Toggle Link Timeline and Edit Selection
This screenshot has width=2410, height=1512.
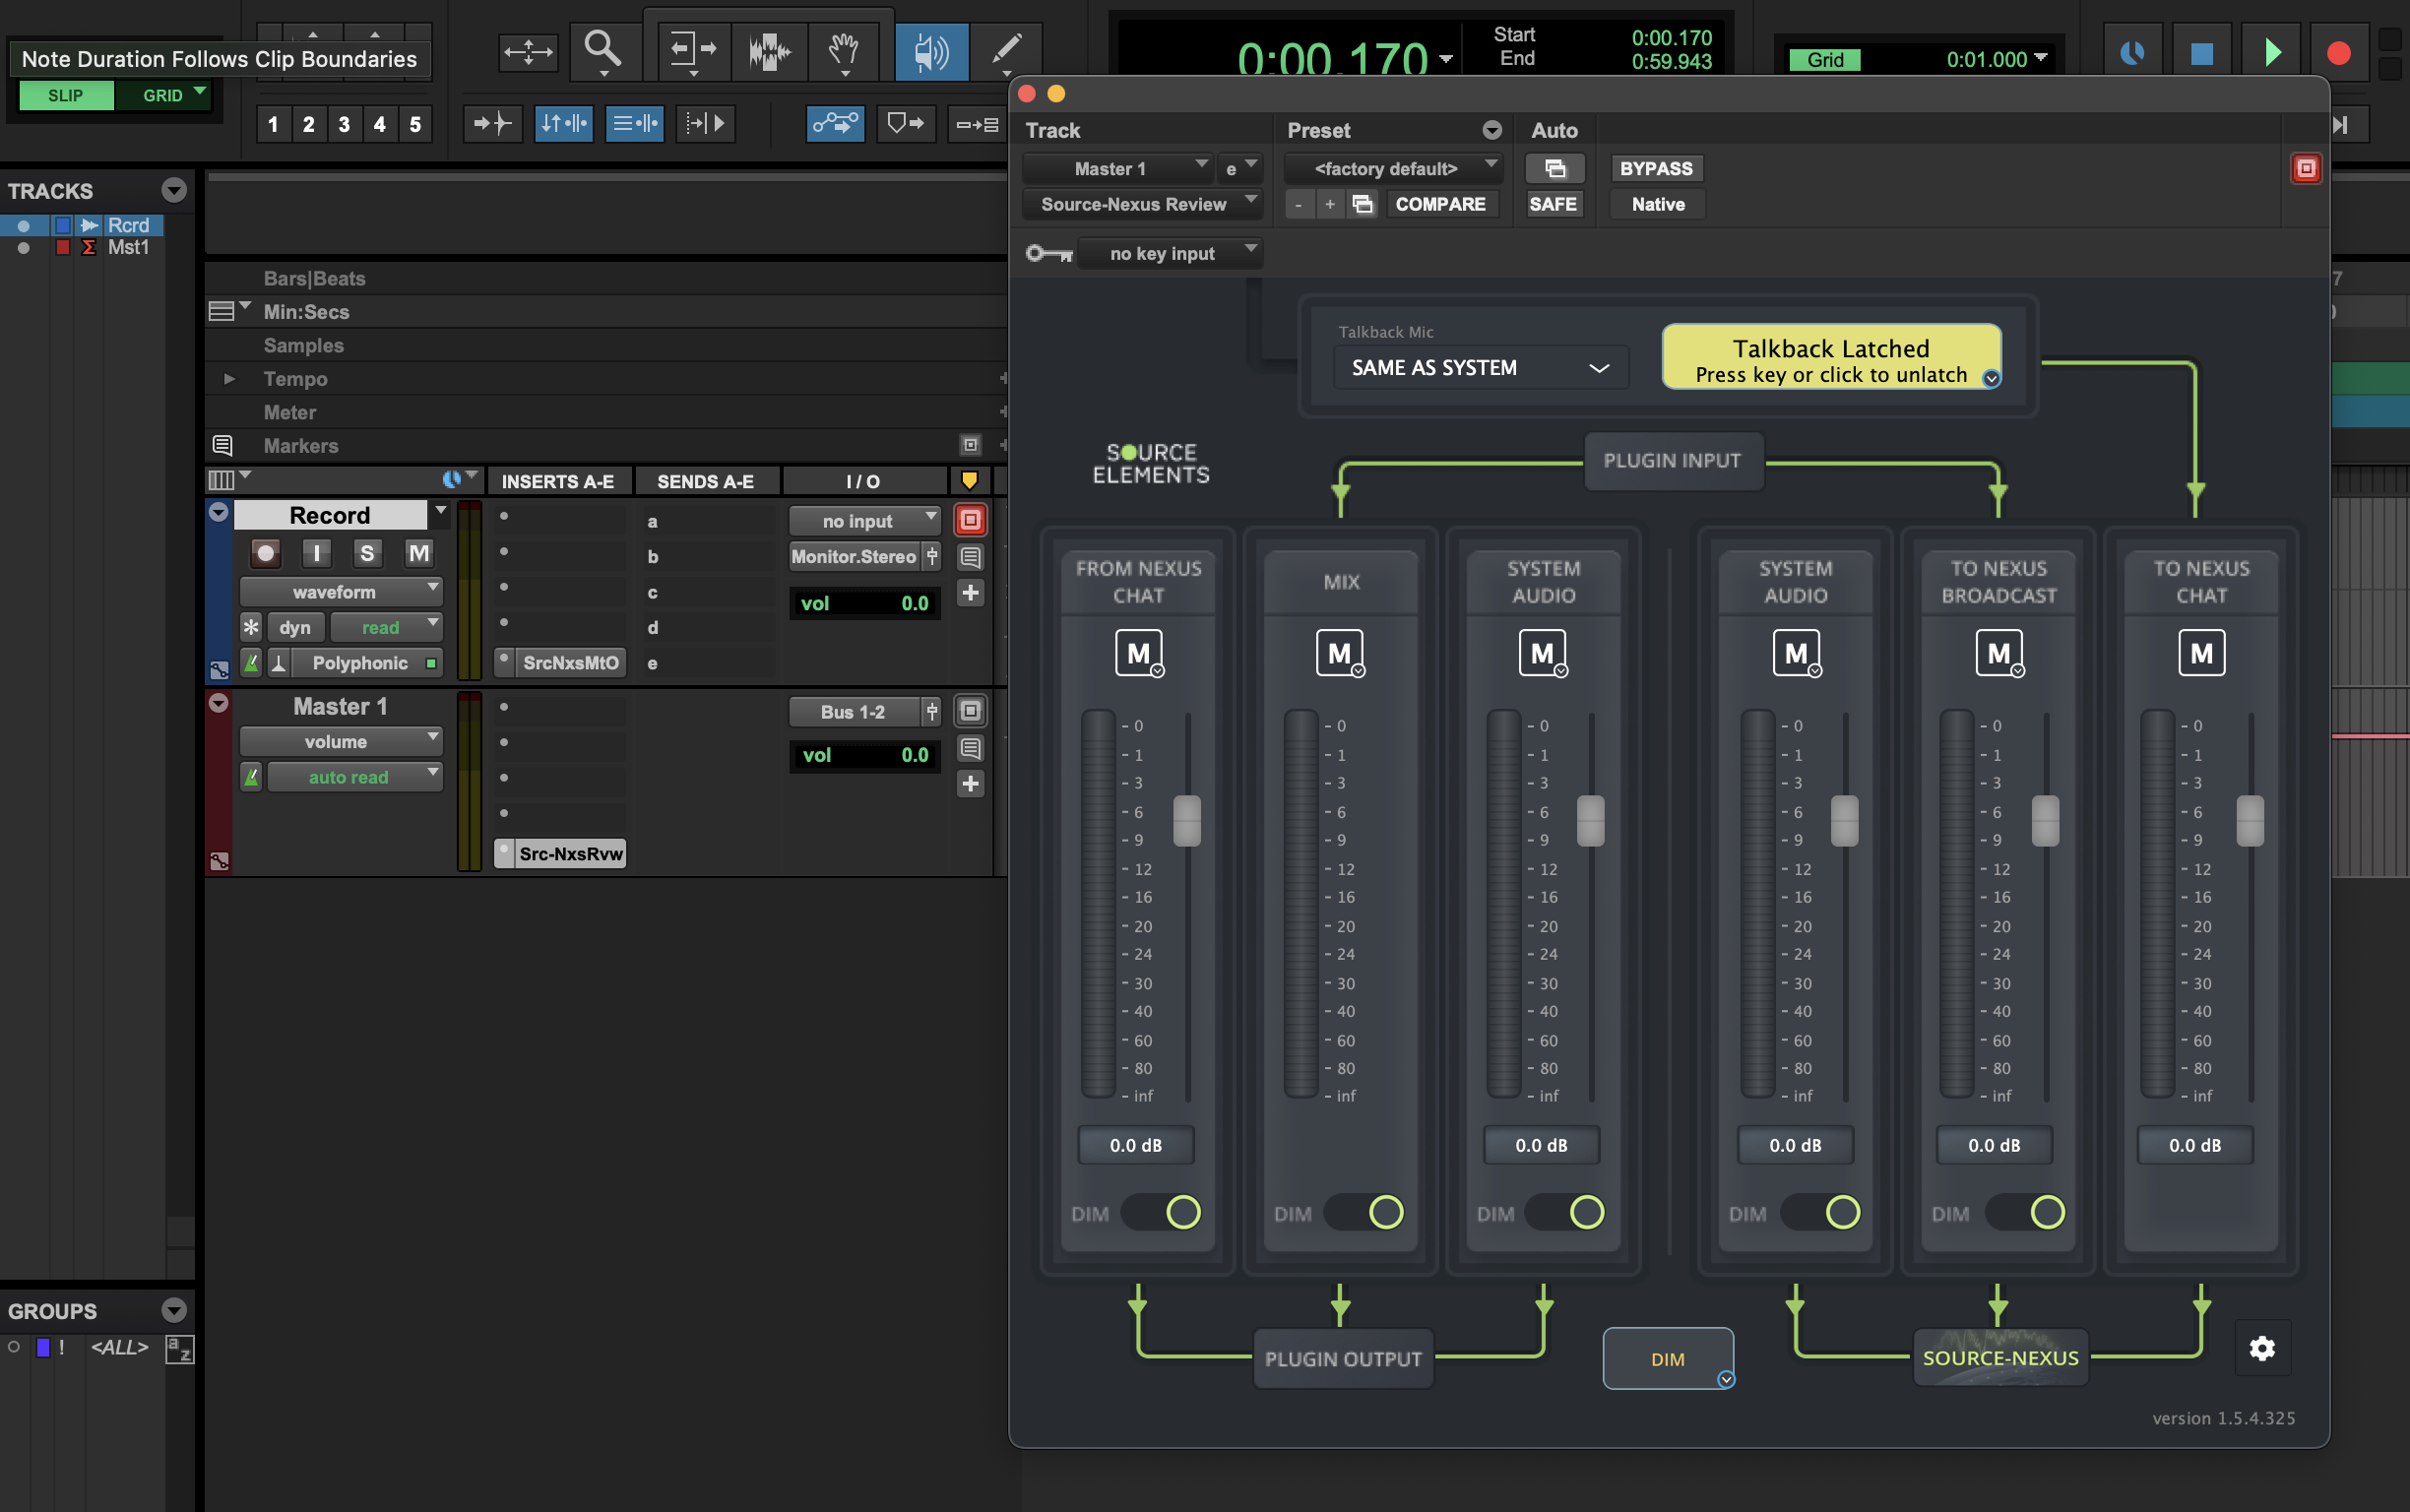(563, 124)
